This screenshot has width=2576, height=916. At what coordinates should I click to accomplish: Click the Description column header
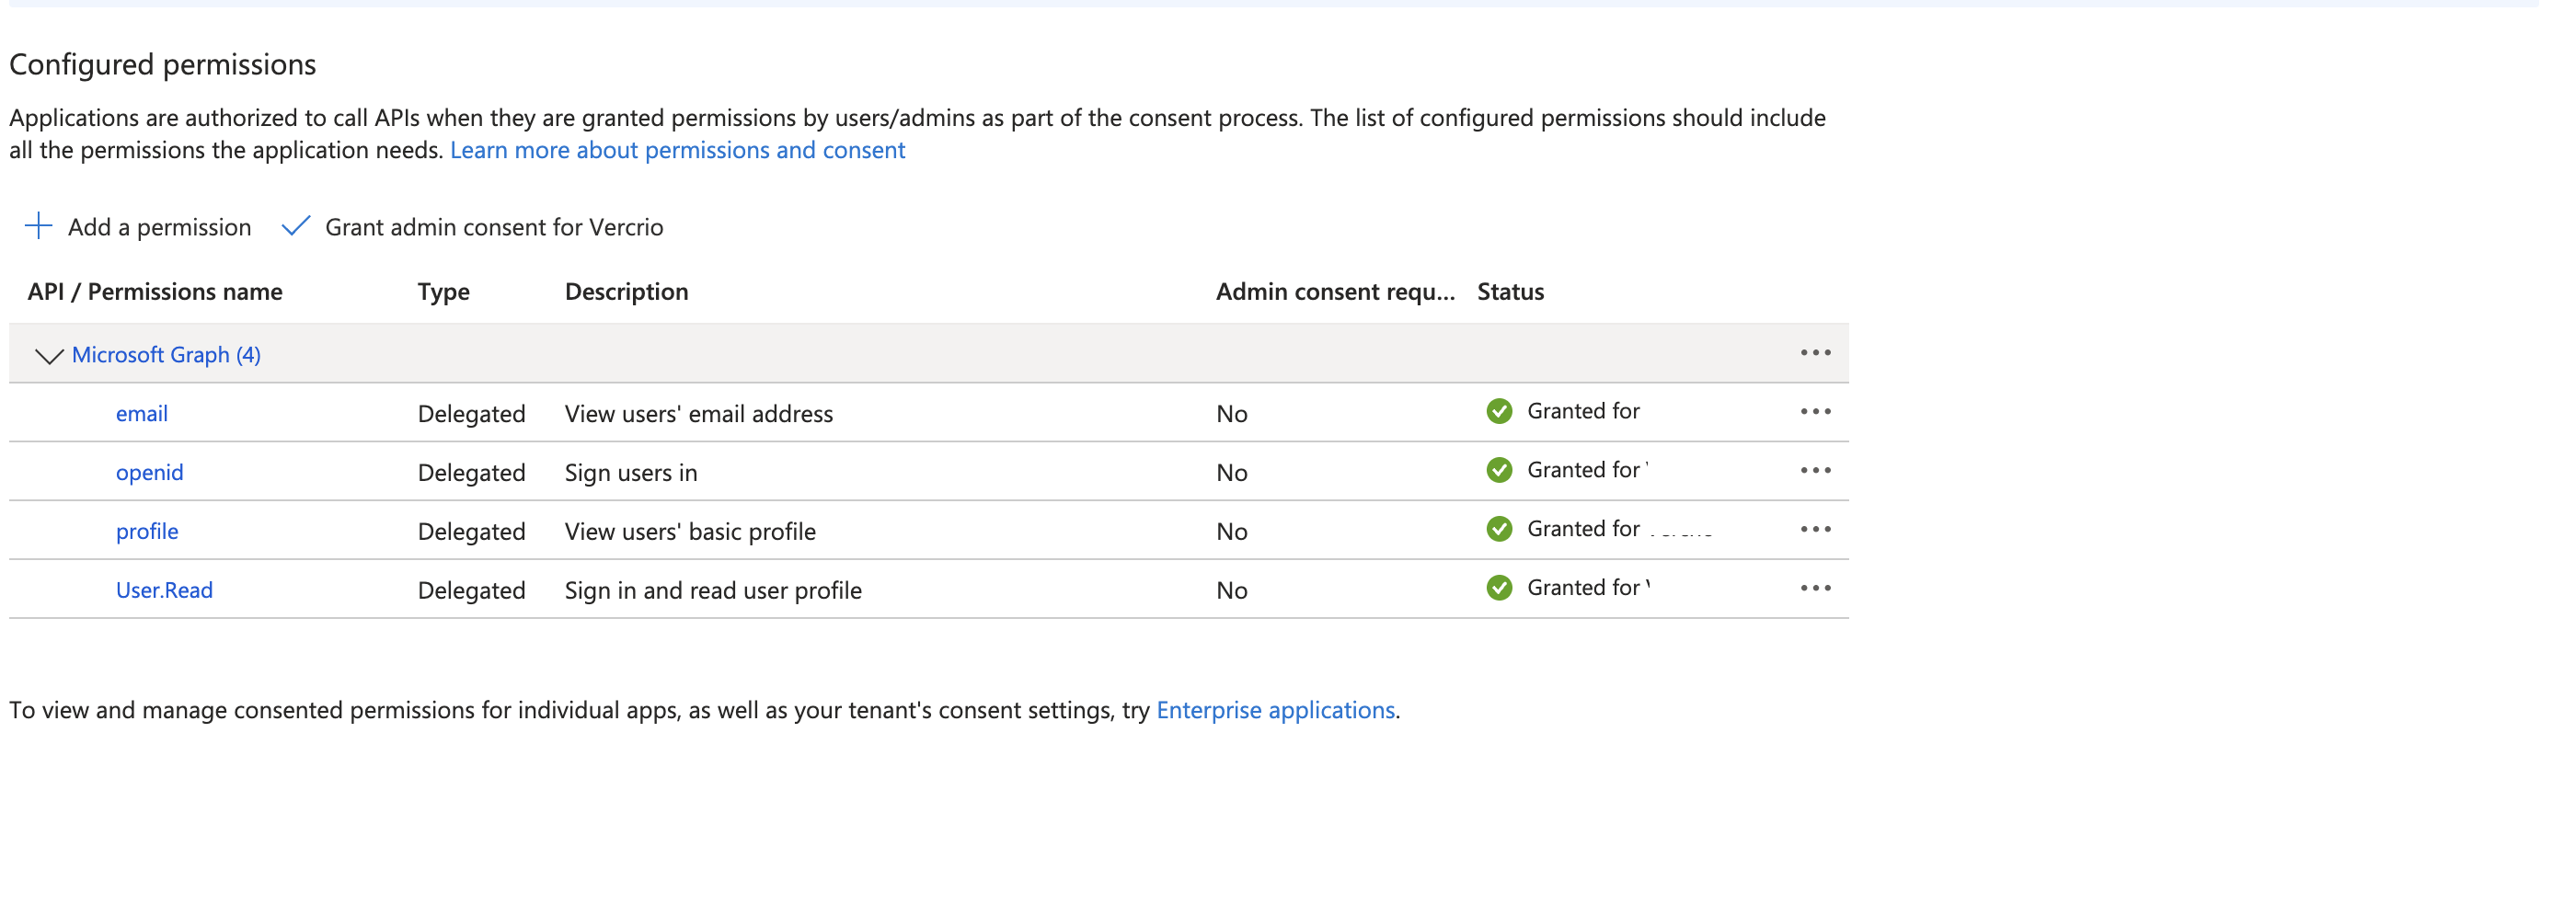pos(627,292)
